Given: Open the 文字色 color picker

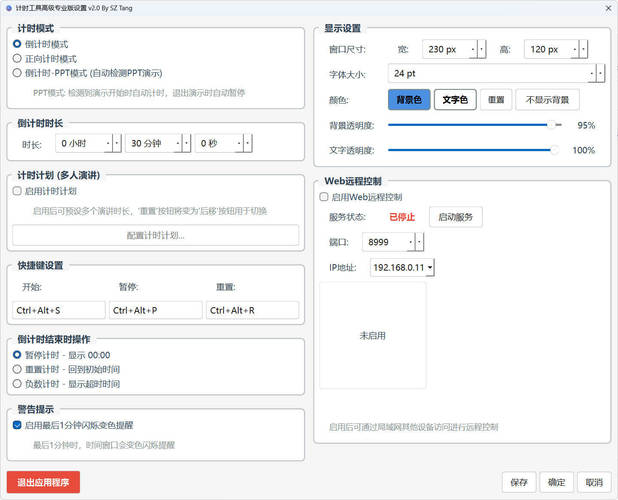Looking at the screenshot, I should [454, 100].
